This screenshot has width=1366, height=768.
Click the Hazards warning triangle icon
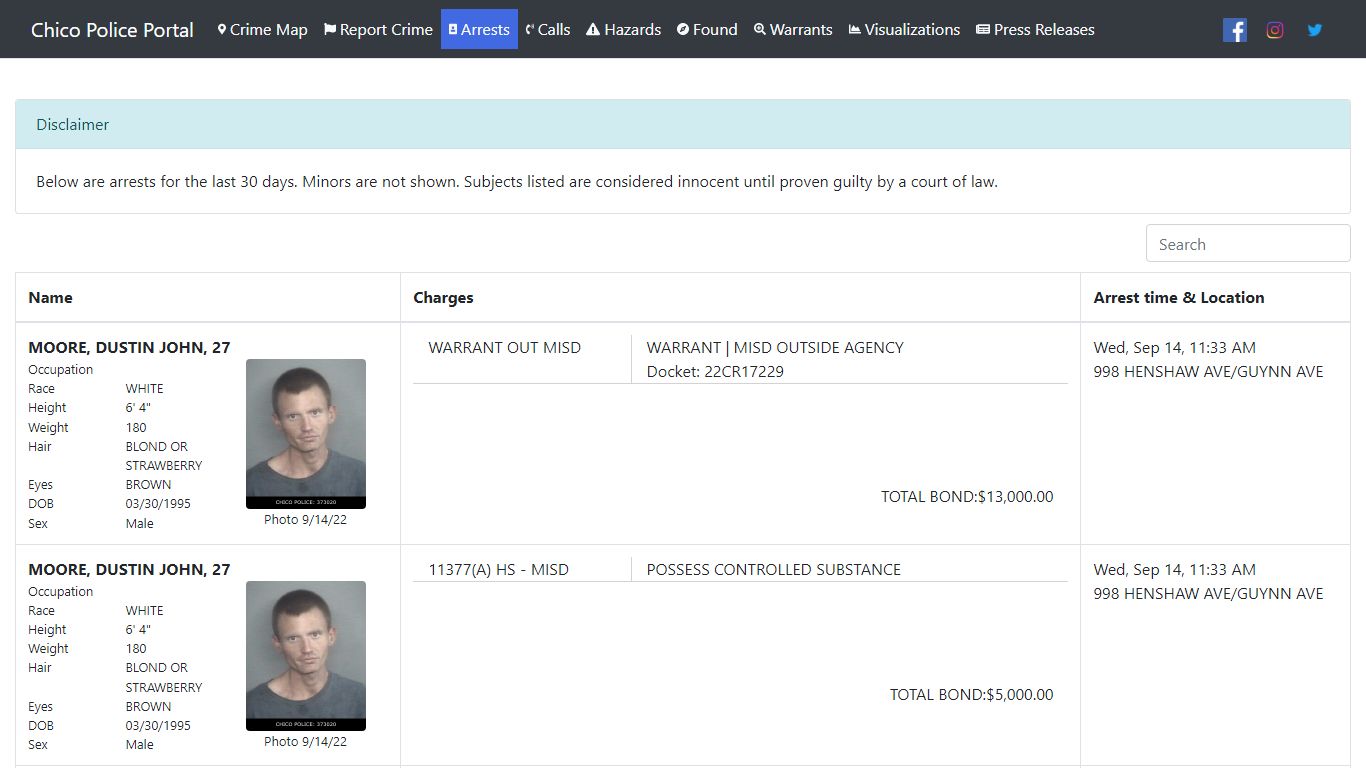[593, 30]
